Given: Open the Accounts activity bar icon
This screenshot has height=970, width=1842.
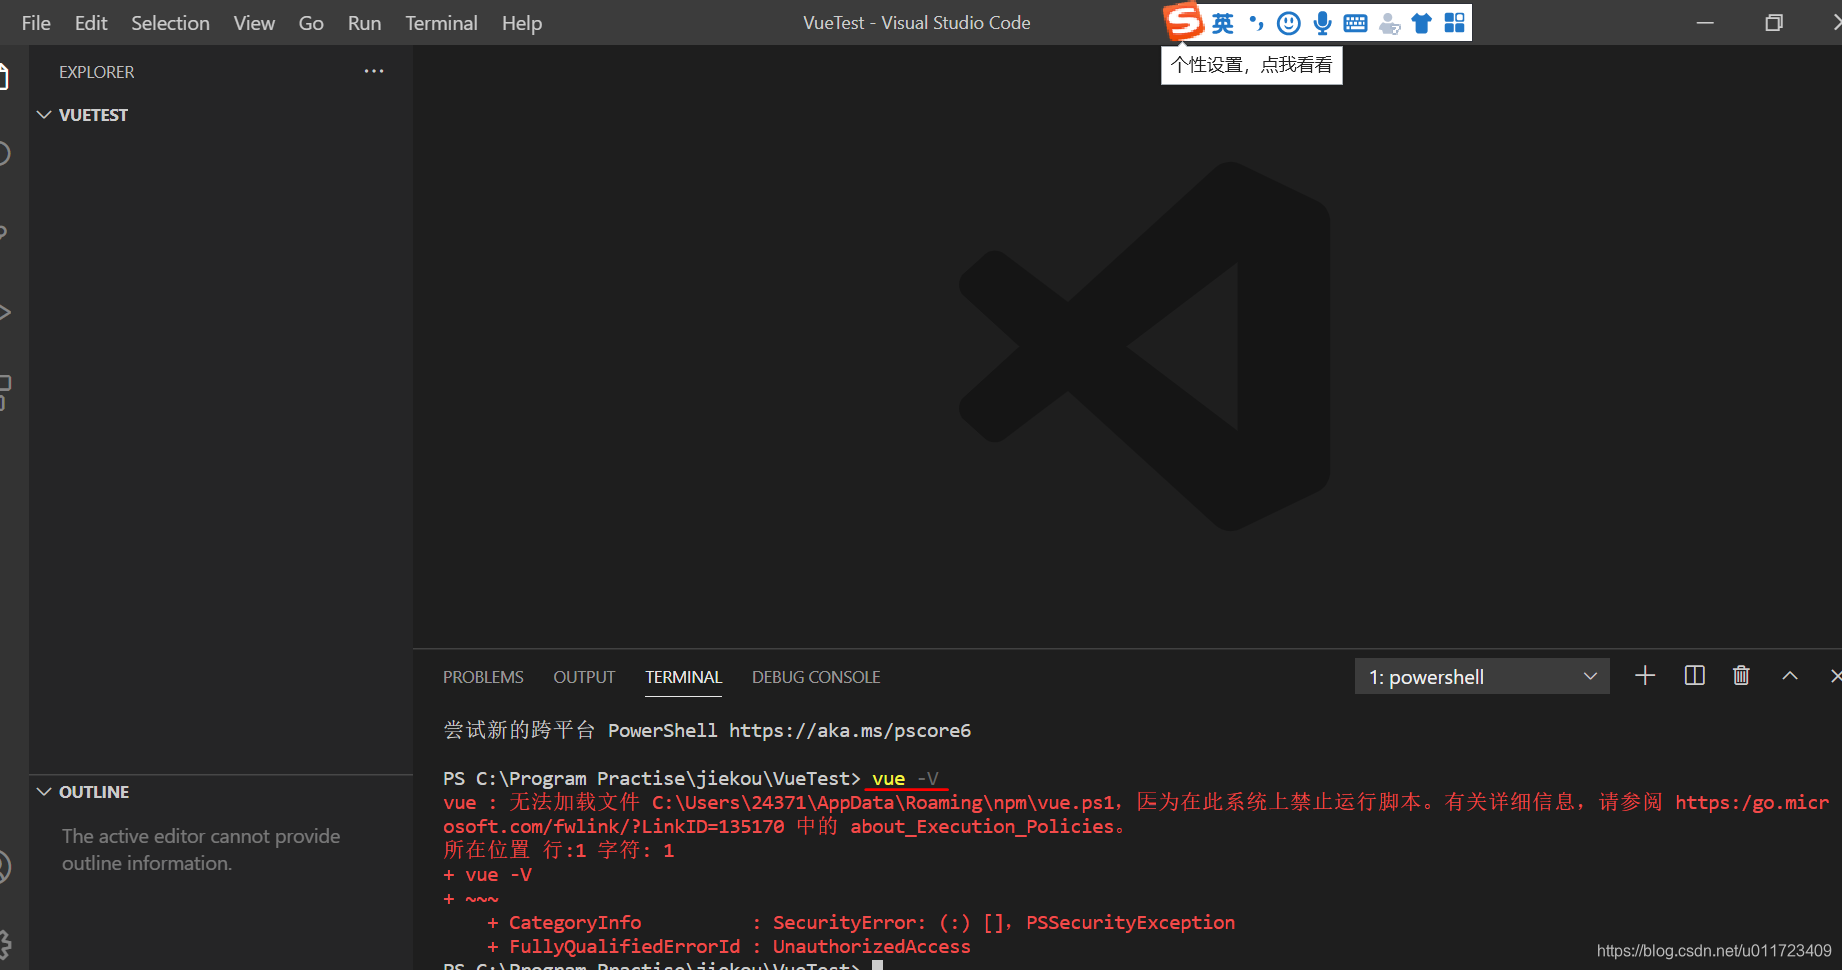Looking at the screenshot, I should point(3,866).
